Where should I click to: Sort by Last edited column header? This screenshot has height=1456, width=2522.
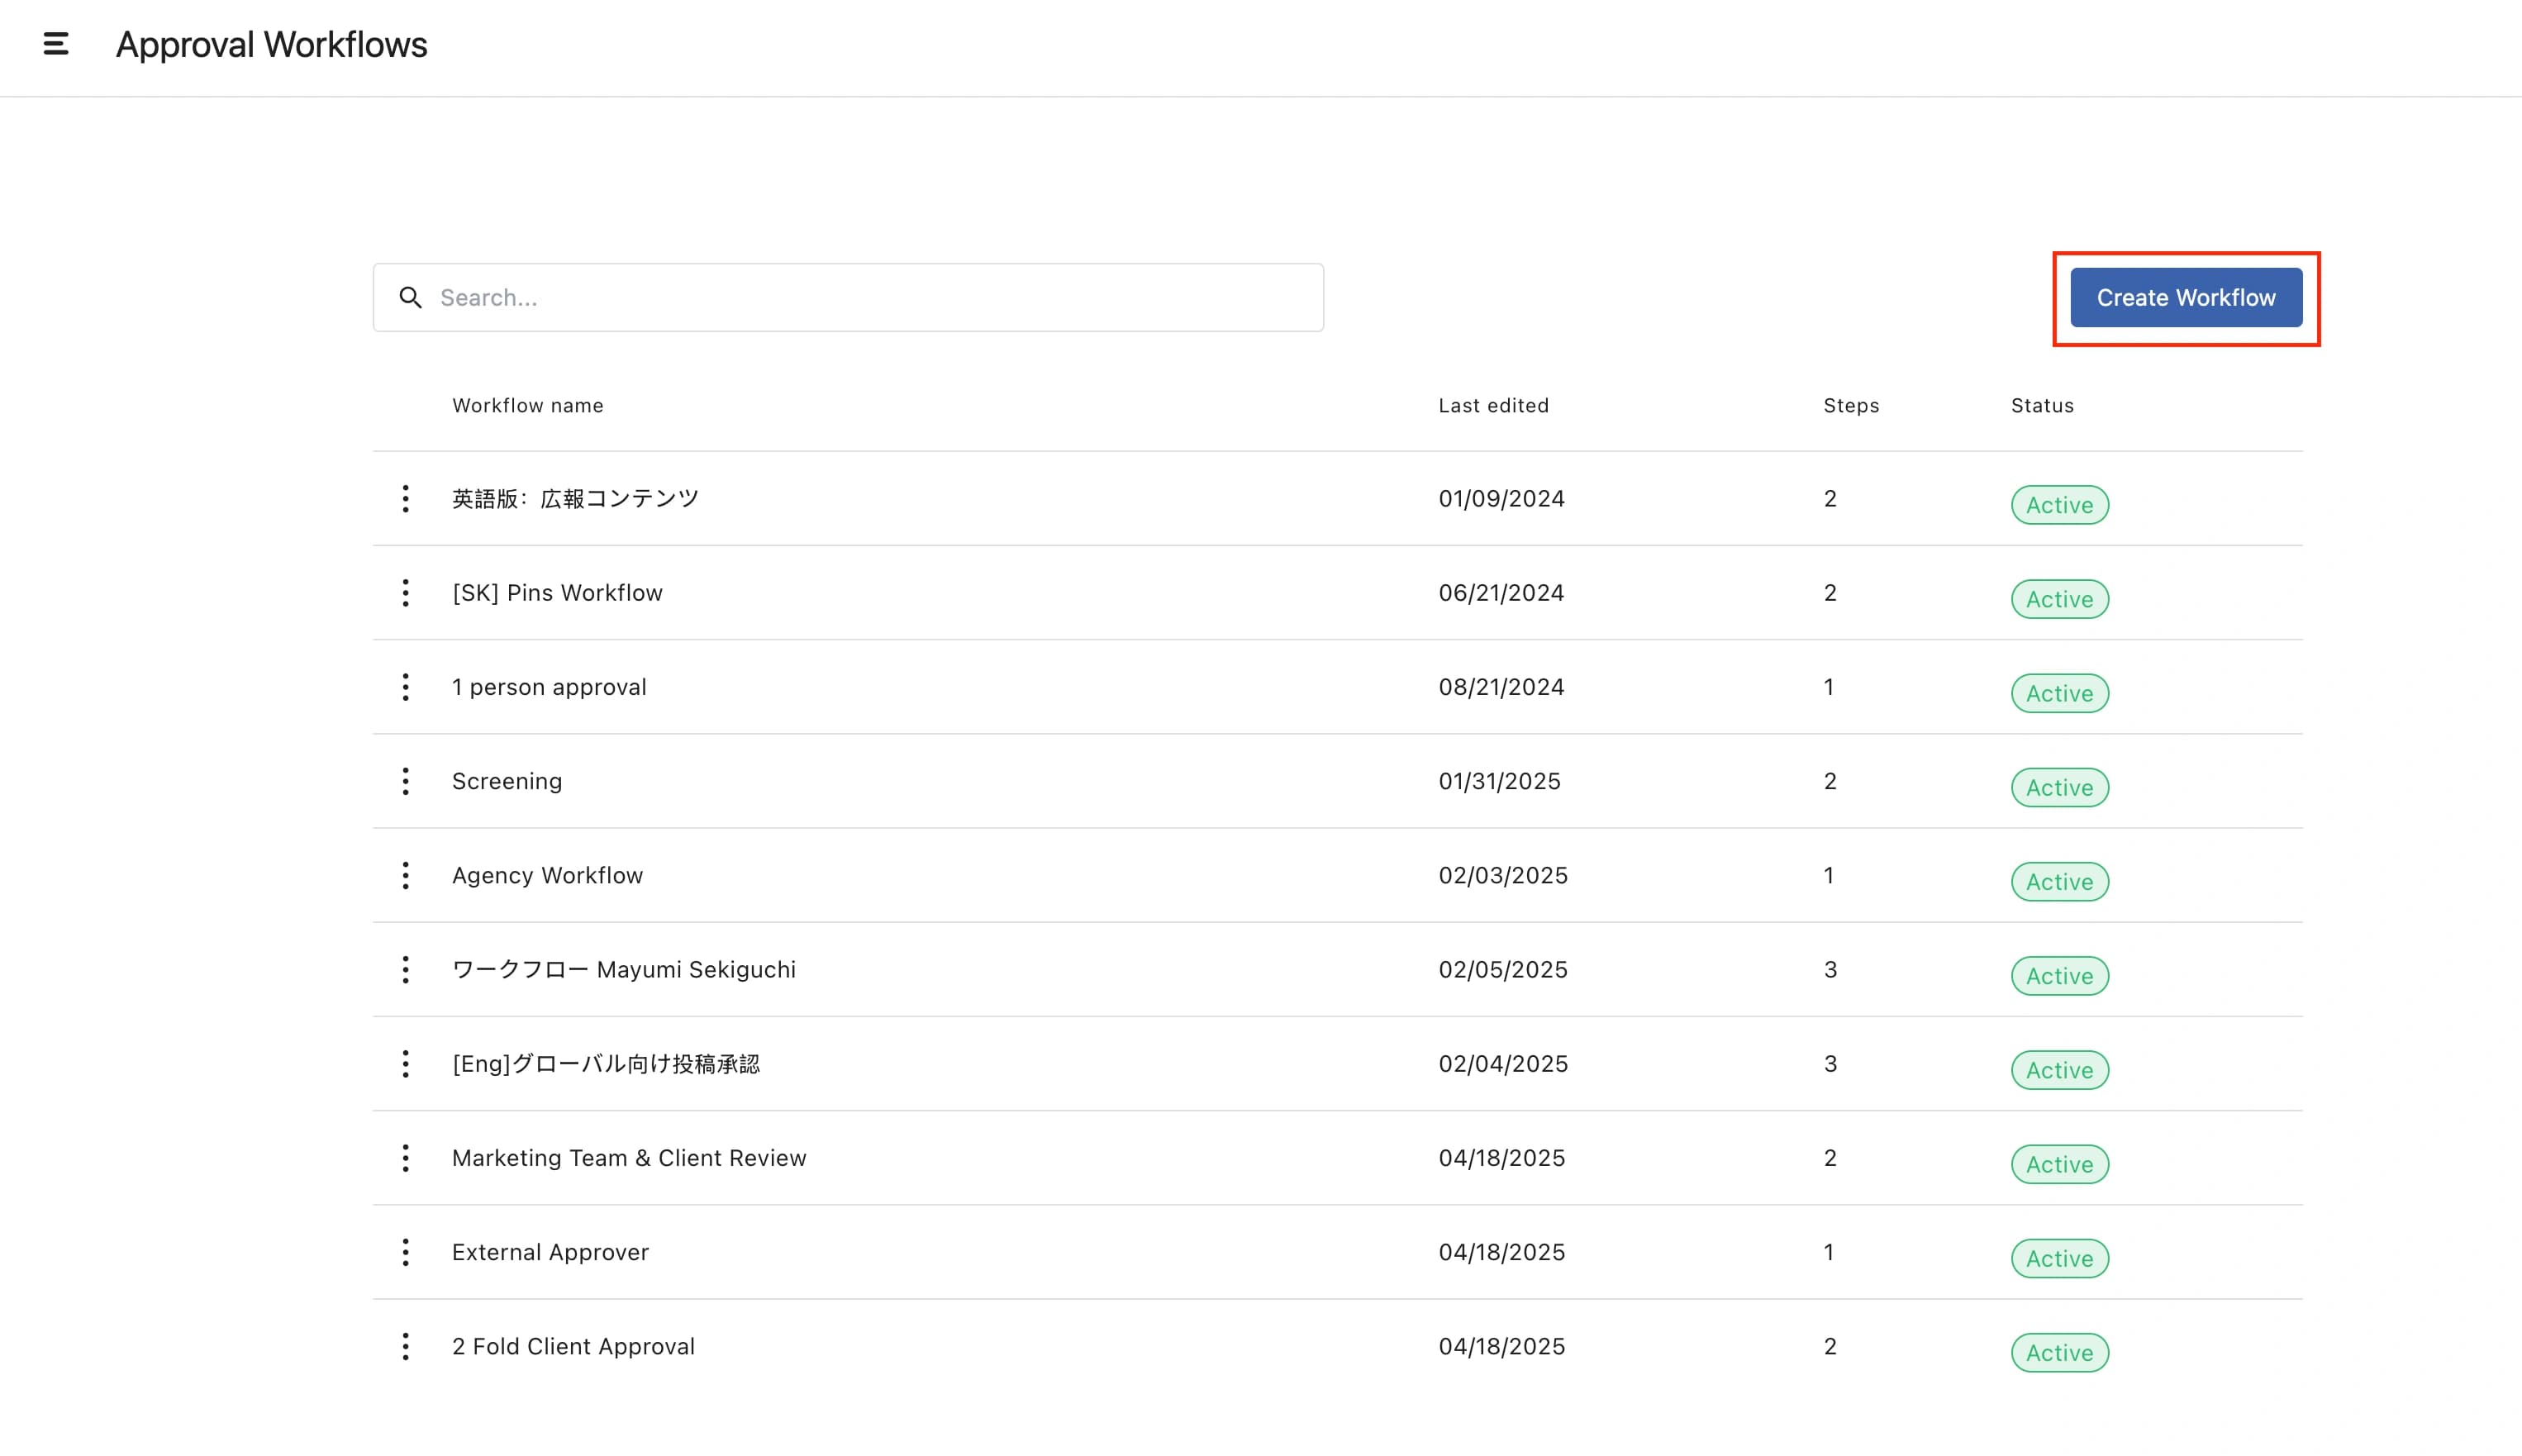pos(1493,406)
